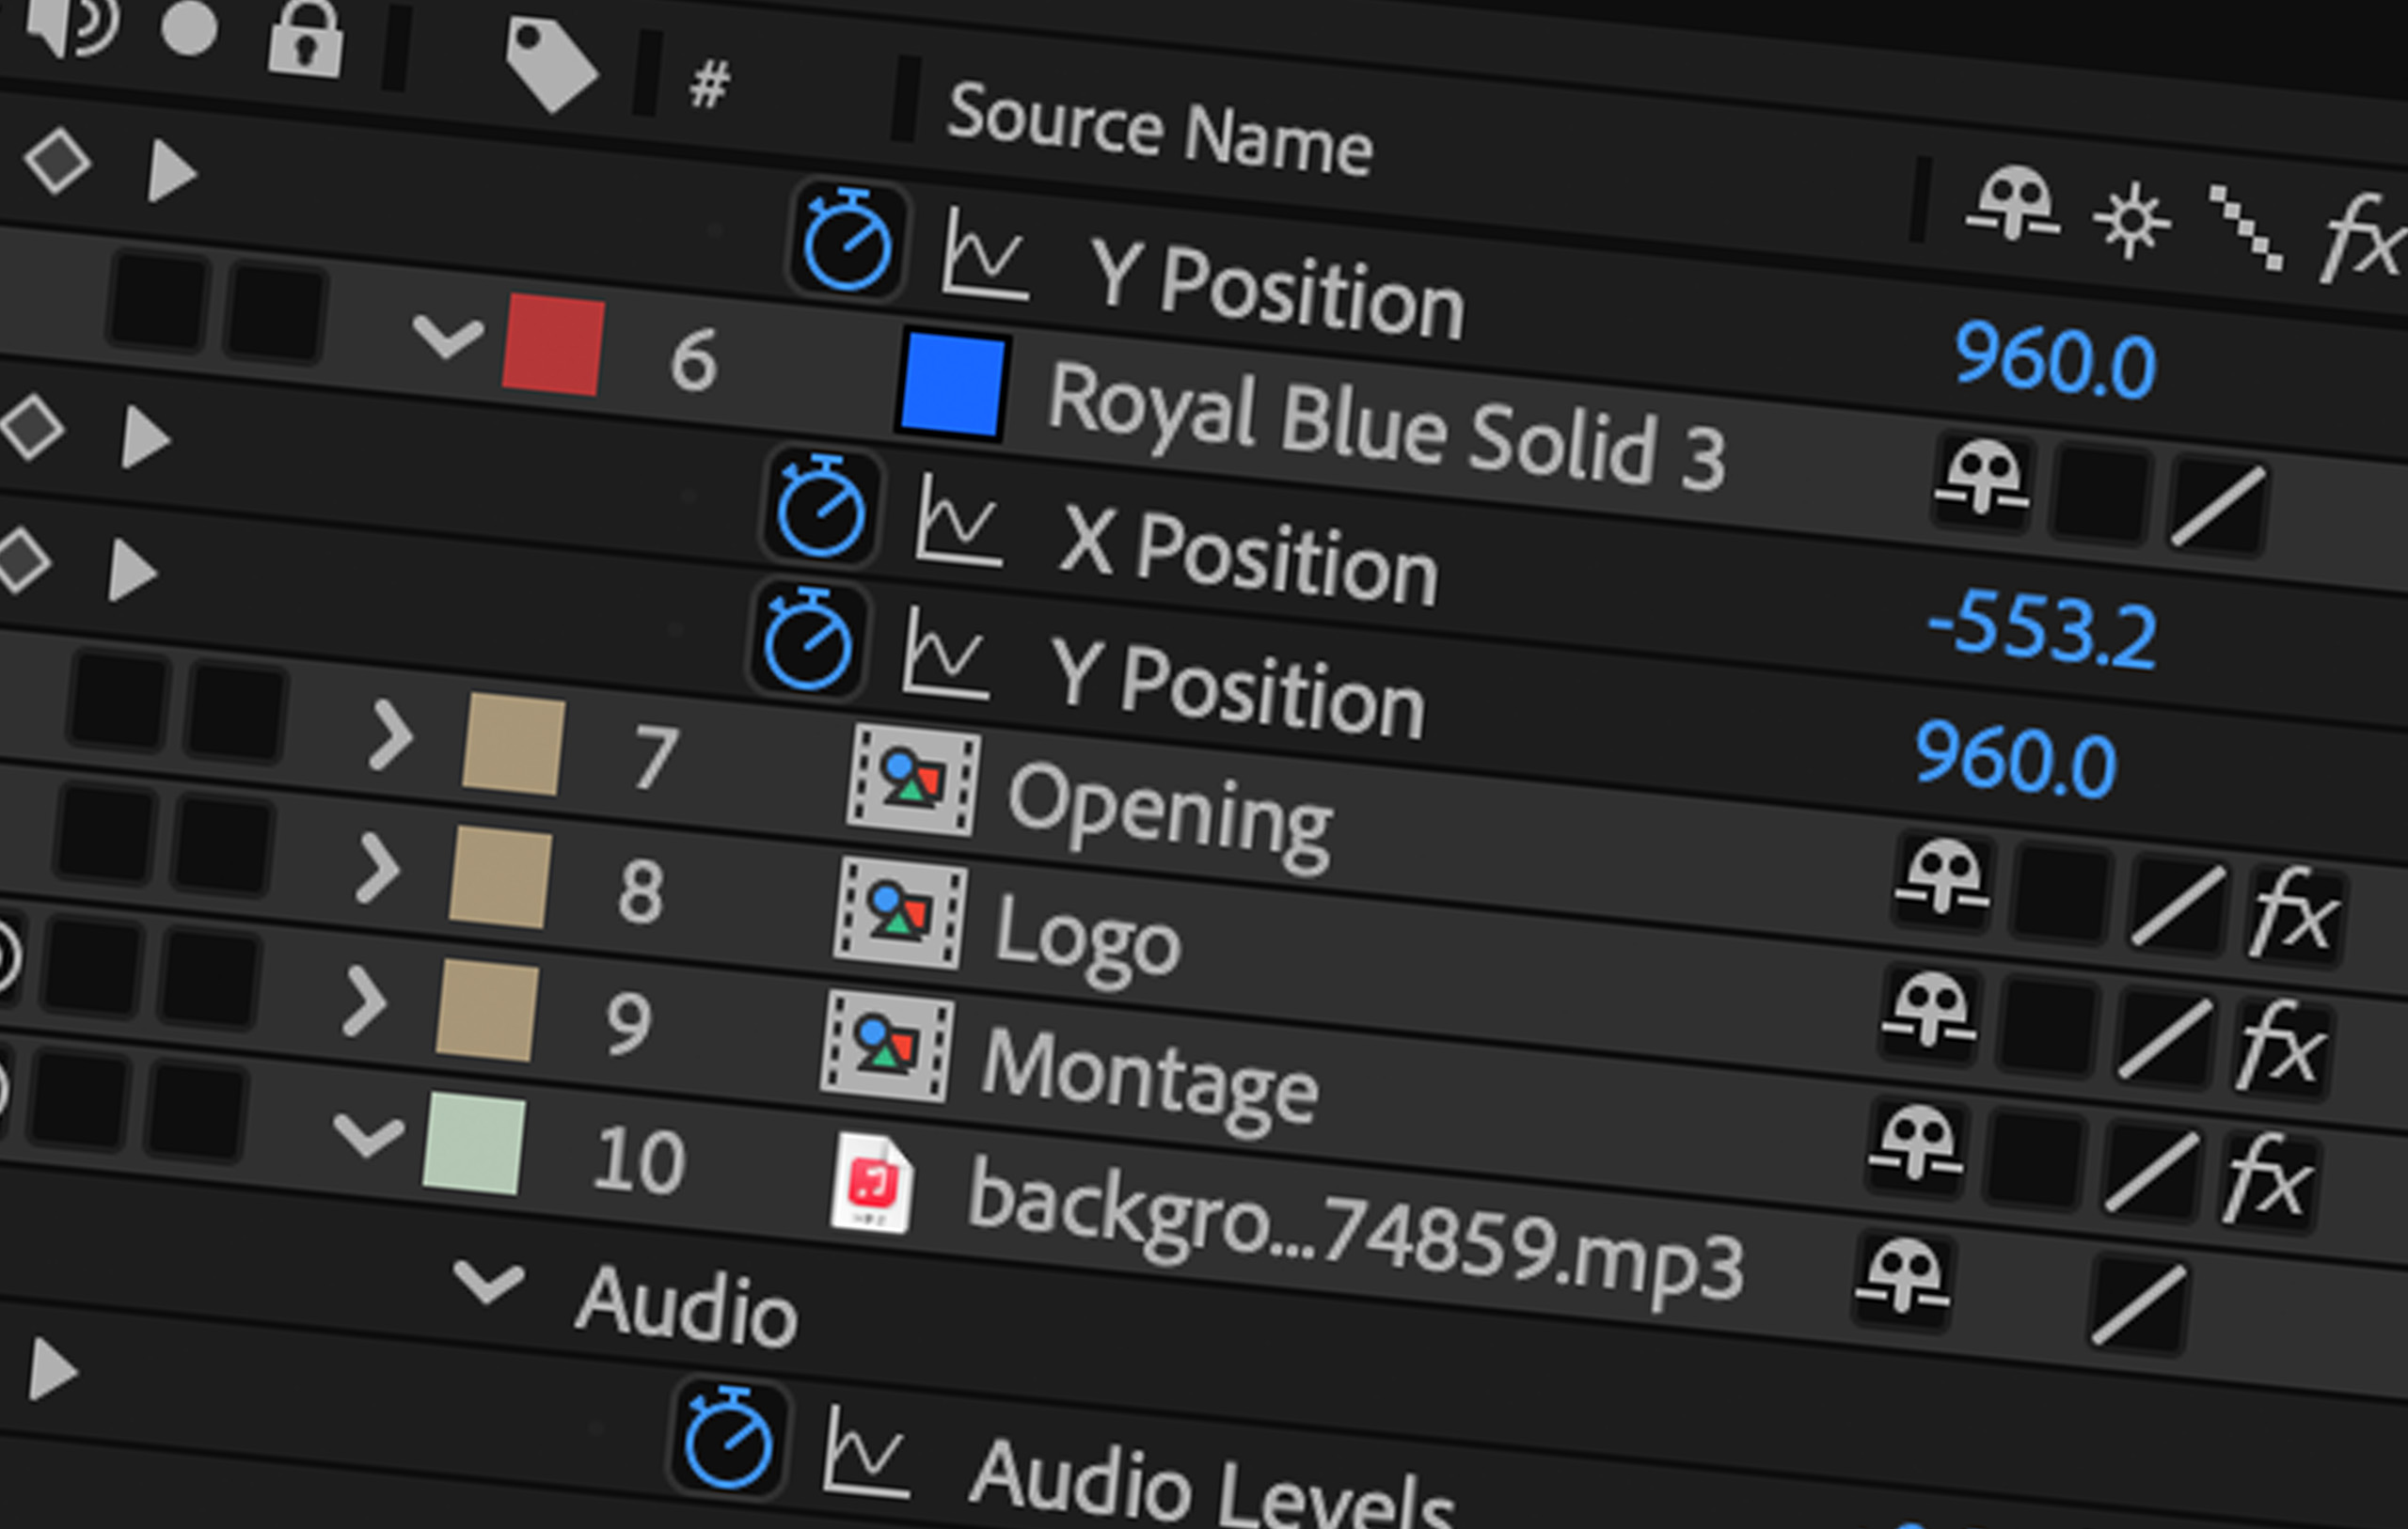Click the Montage composition layer icon

886,1047
